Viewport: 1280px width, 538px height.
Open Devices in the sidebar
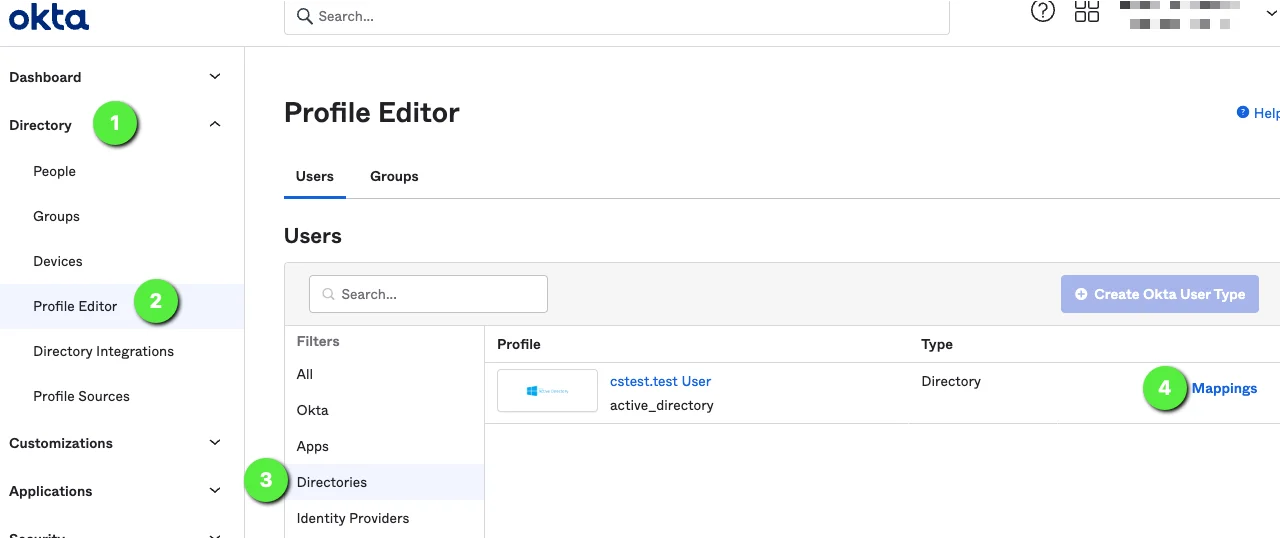[58, 261]
